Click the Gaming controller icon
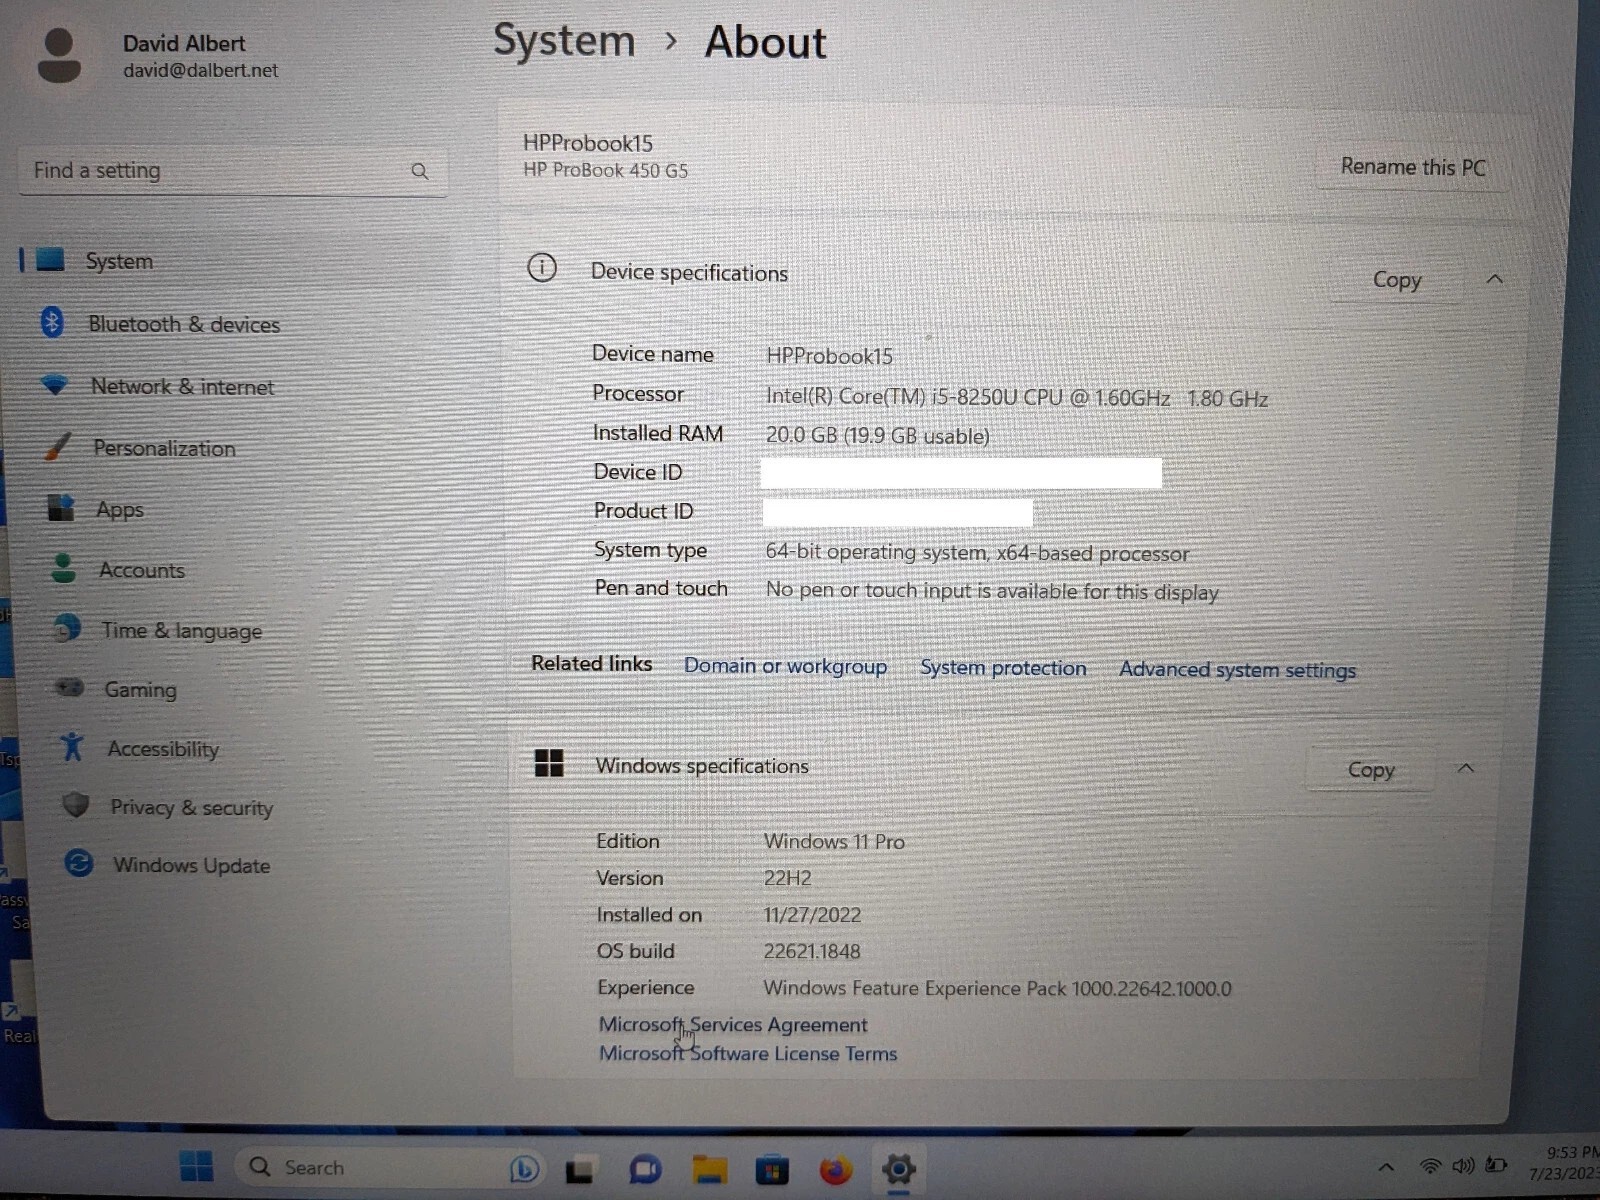 [x=69, y=688]
